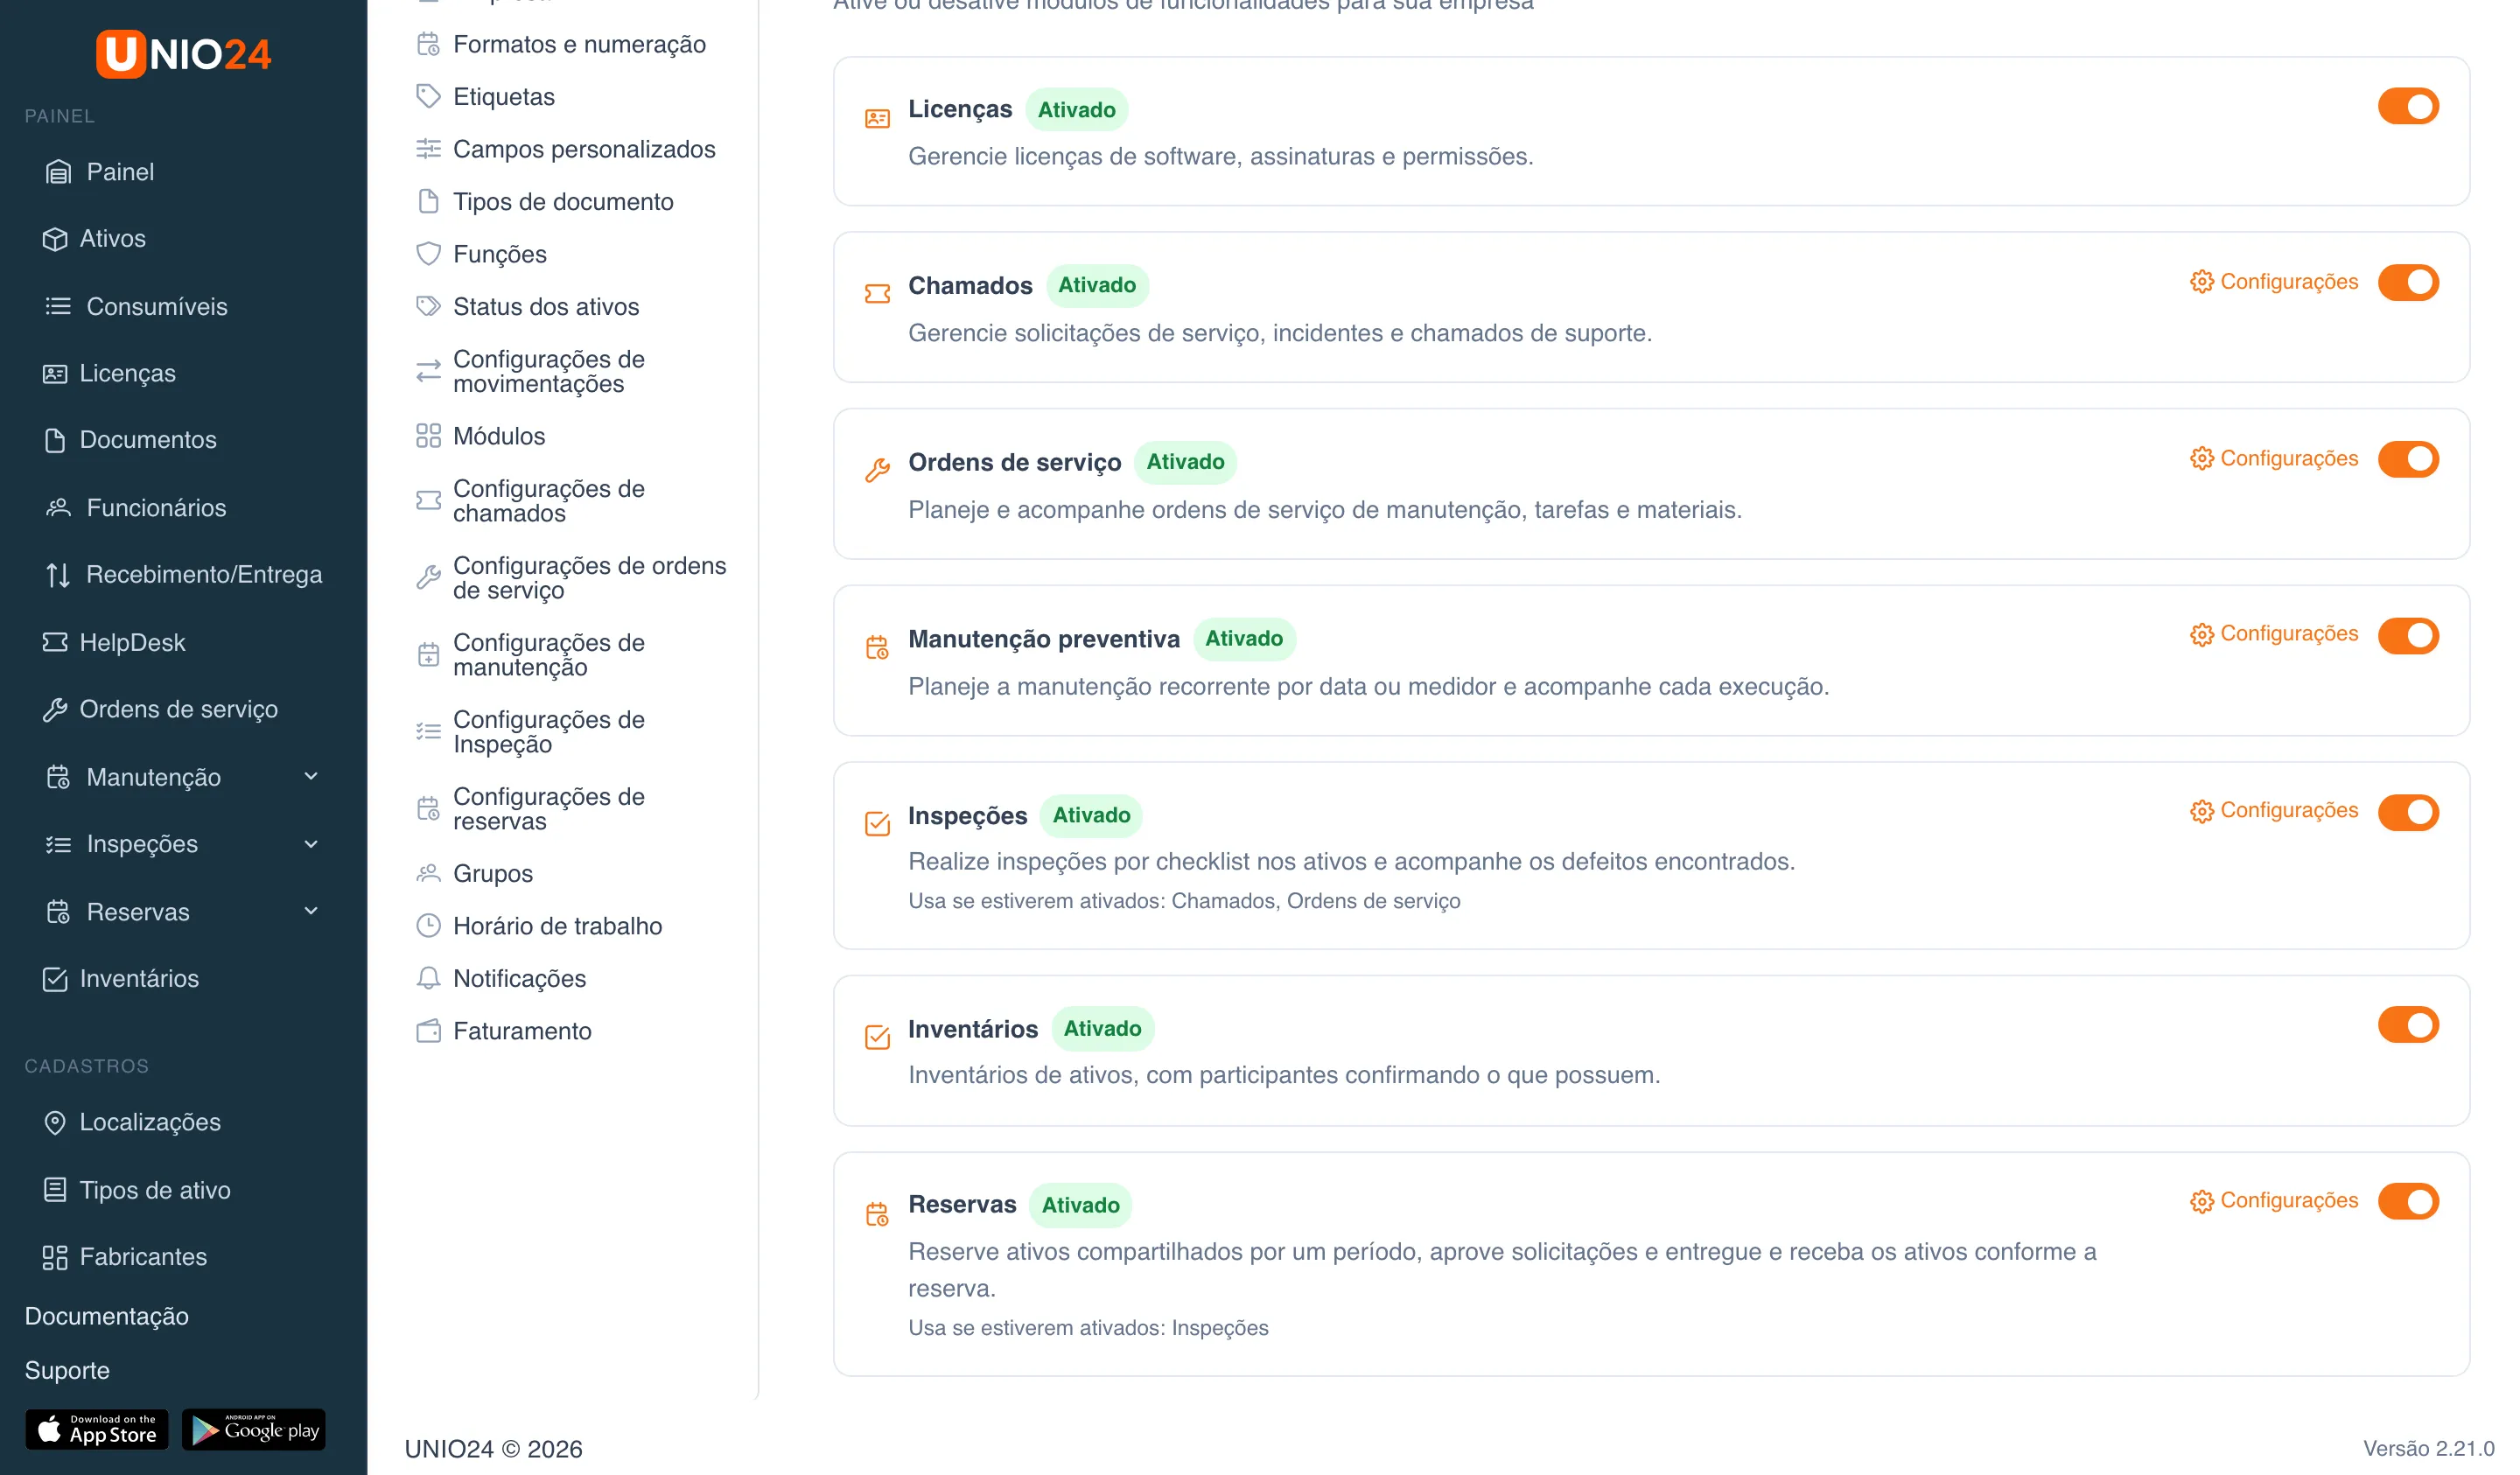Disable the Inspeções module toggle
The image size is (2520, 1475).
point(2407,812)
